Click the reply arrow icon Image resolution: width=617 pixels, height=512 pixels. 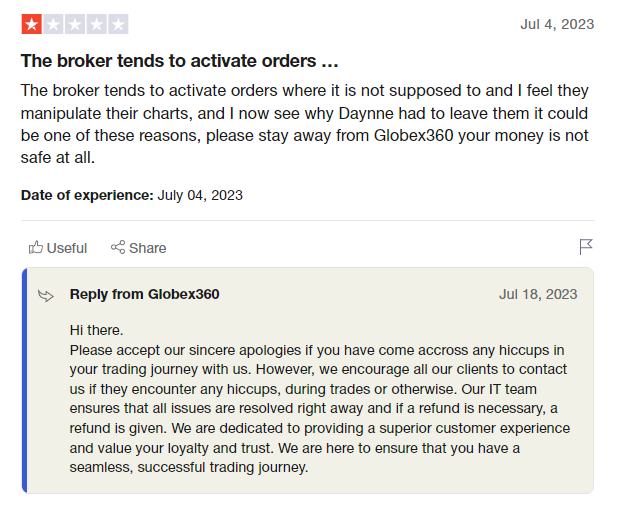(x=45, y=295)
